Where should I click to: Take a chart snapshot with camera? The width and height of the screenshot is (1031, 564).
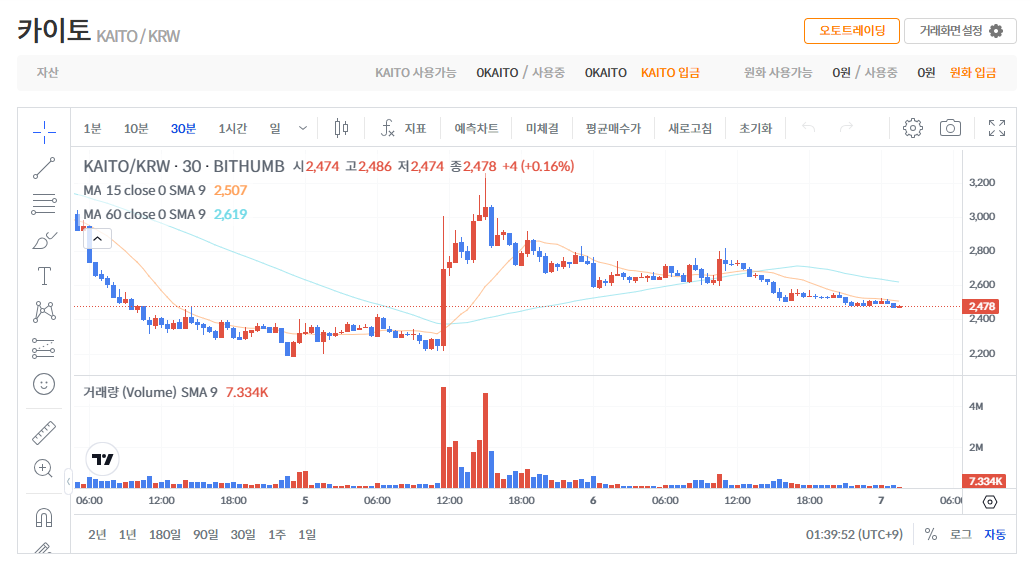tap(950, 128)
